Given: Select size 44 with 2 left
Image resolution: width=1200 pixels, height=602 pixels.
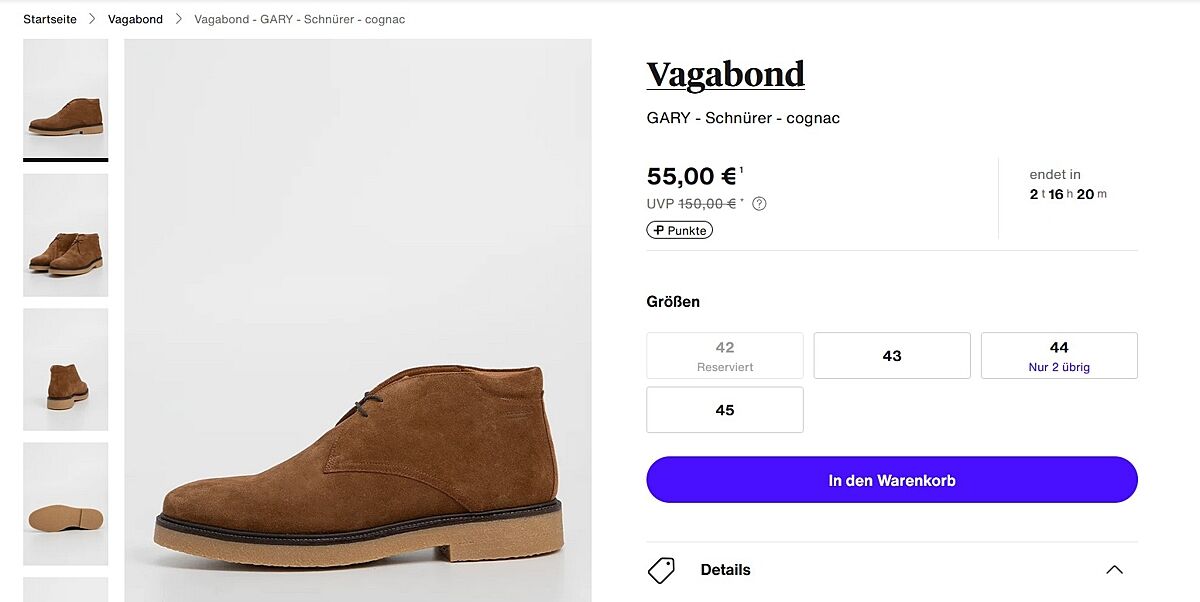Looking at the screenshot, I should (1059, 356).
